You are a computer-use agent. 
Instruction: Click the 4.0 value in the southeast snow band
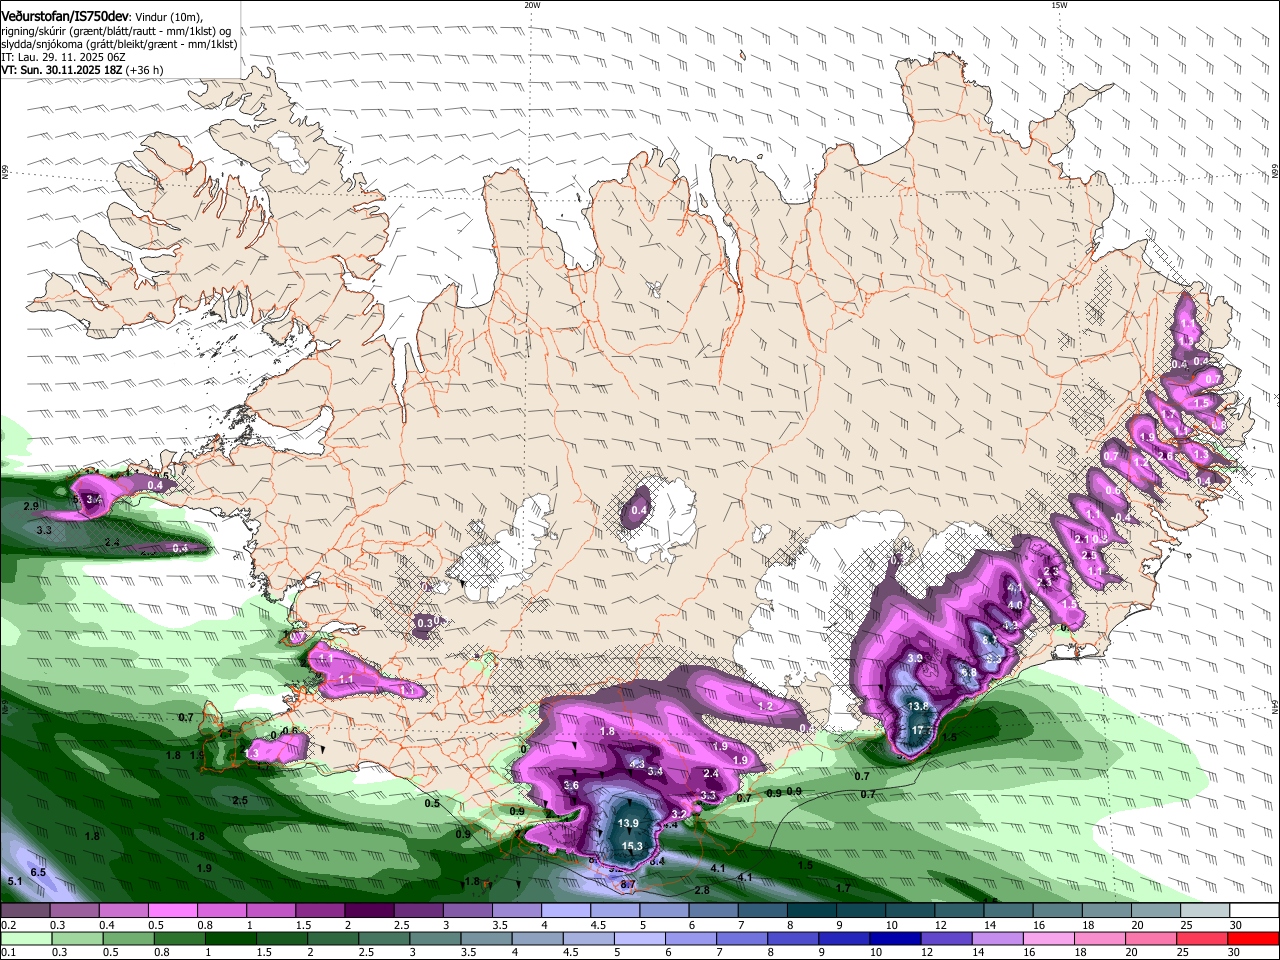(1015, 605)
